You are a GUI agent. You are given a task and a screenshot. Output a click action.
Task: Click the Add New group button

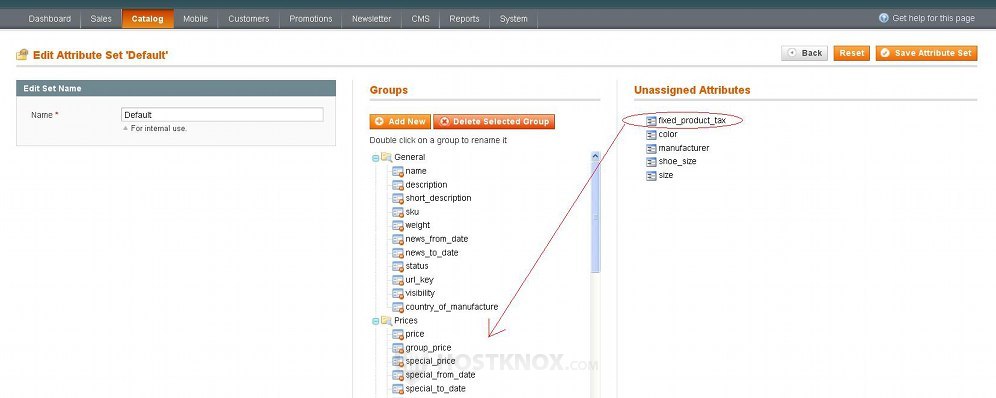[400, 121]
